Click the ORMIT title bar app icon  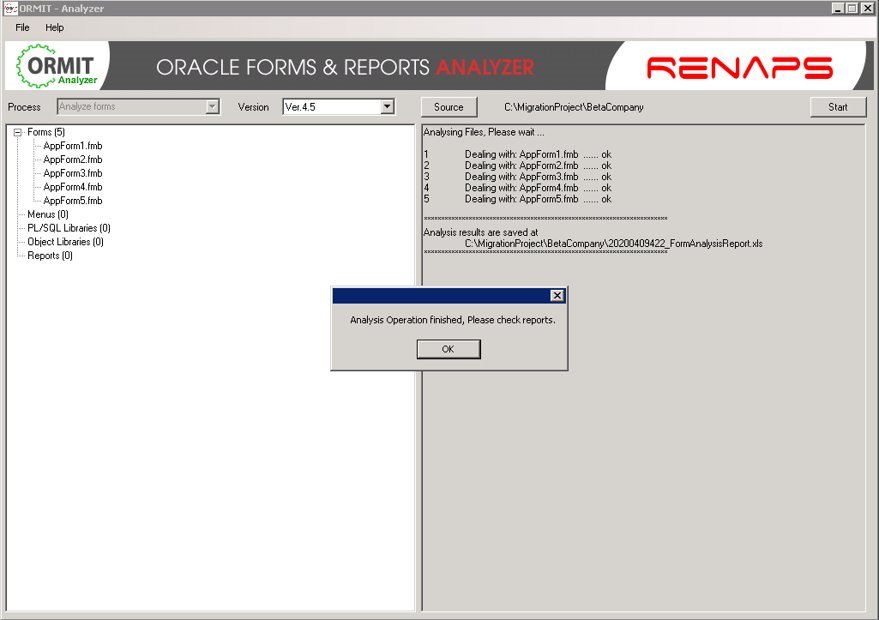(10, 8)
